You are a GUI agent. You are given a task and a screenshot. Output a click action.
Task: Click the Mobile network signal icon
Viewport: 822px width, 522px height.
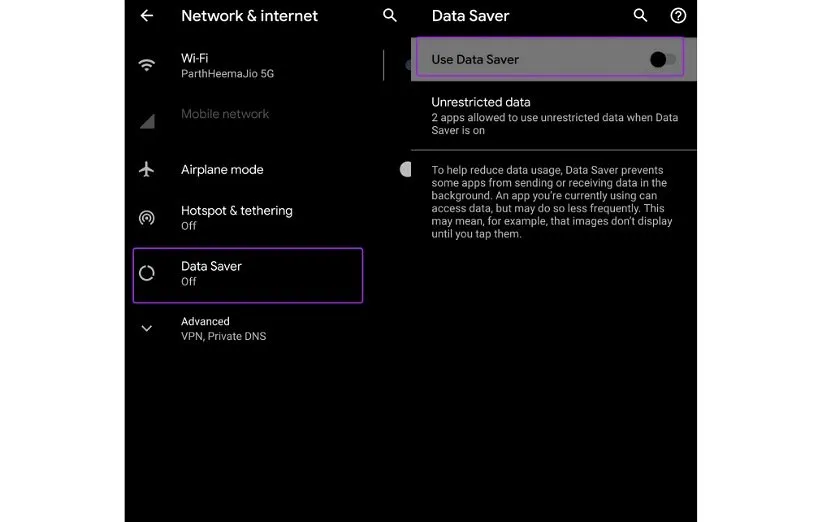(147, 121)
